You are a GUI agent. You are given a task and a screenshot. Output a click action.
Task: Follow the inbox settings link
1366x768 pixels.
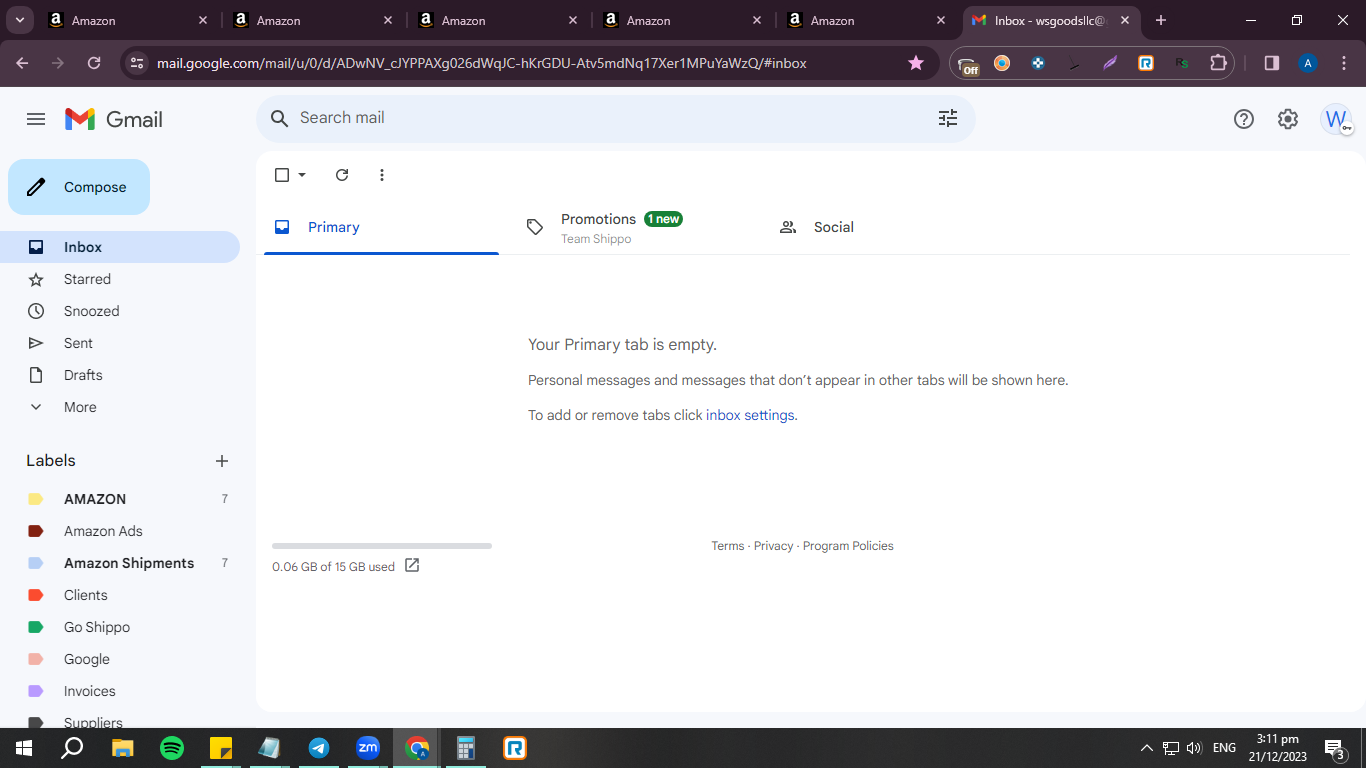tap(750, 415)
